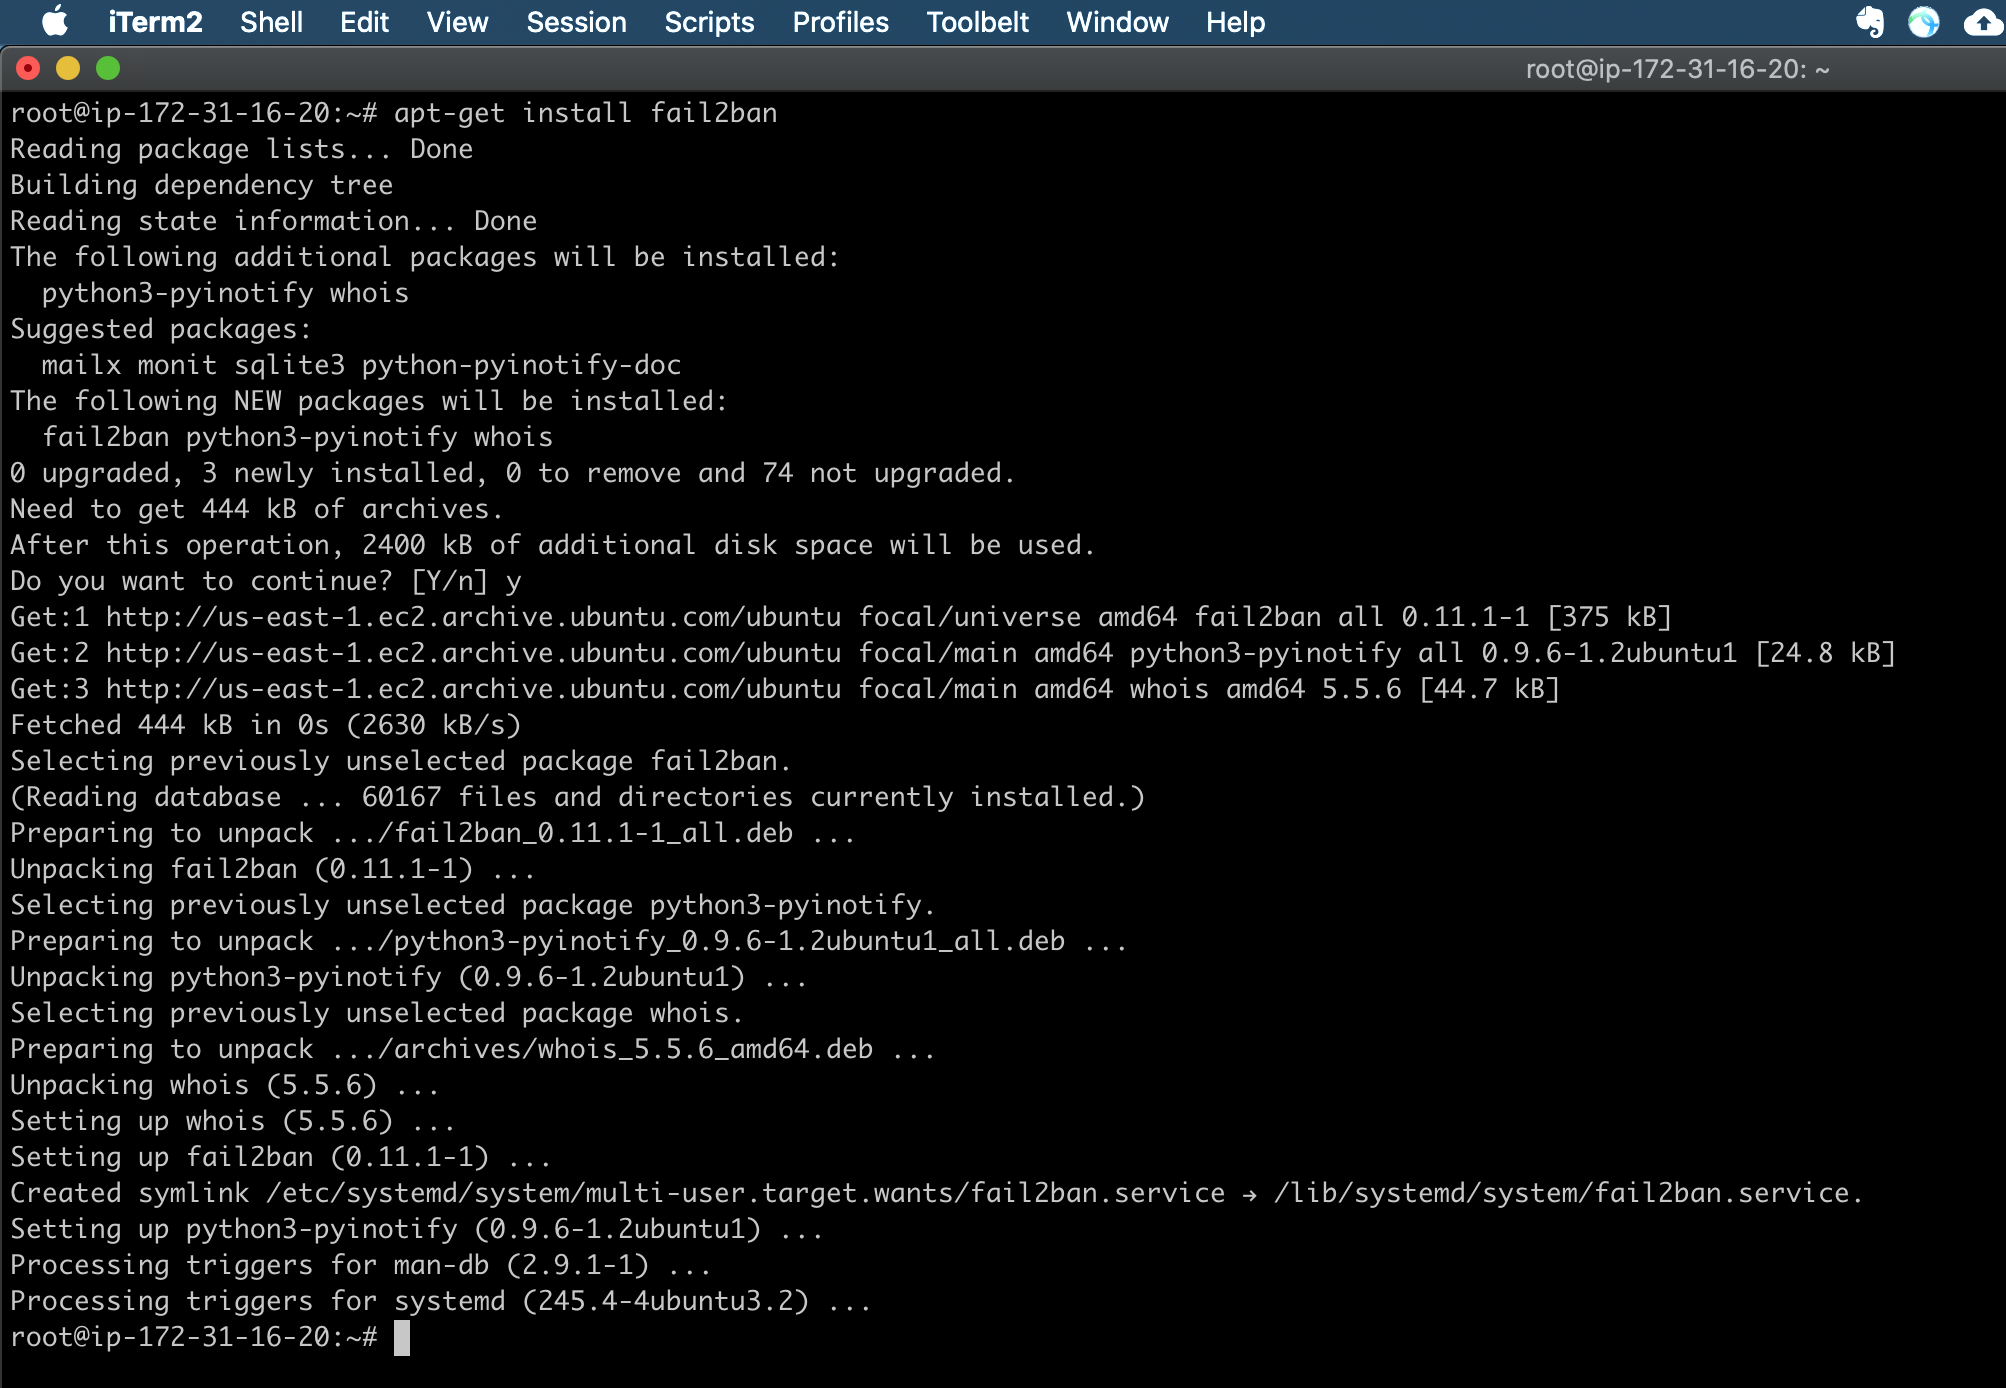Click 'Reading state information... Done' line

pyautogui.click(x=274, y=221)
